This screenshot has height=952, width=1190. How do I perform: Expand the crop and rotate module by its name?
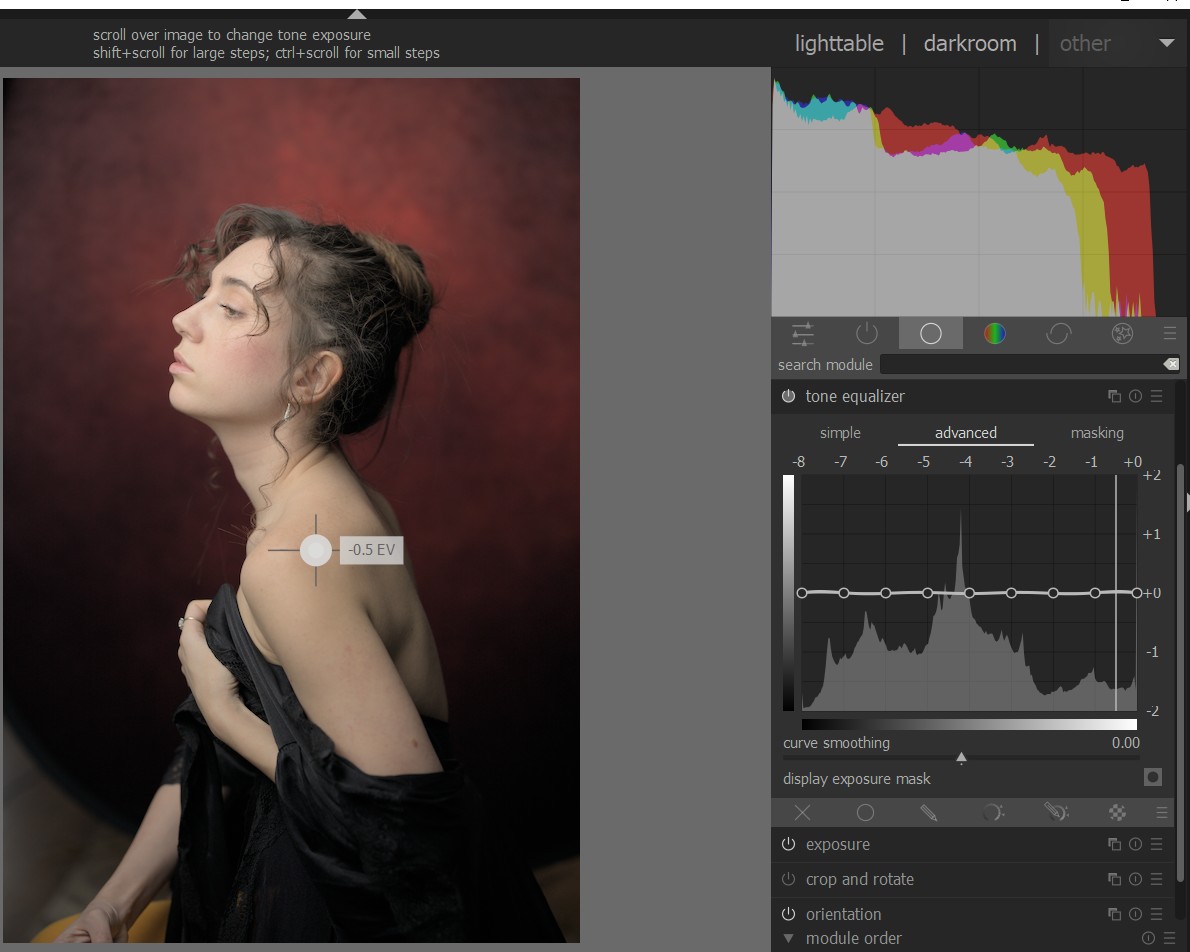(x=860, y=879)
